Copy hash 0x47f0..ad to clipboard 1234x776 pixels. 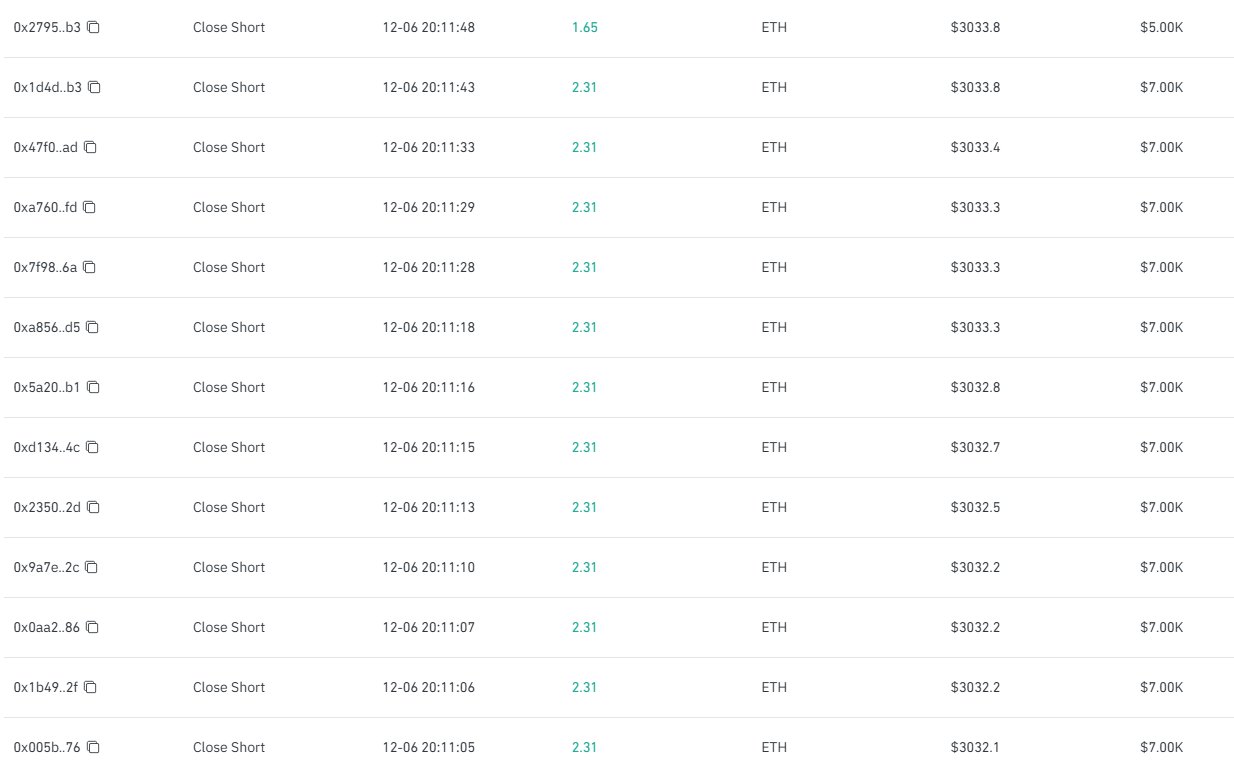[90, 147]
